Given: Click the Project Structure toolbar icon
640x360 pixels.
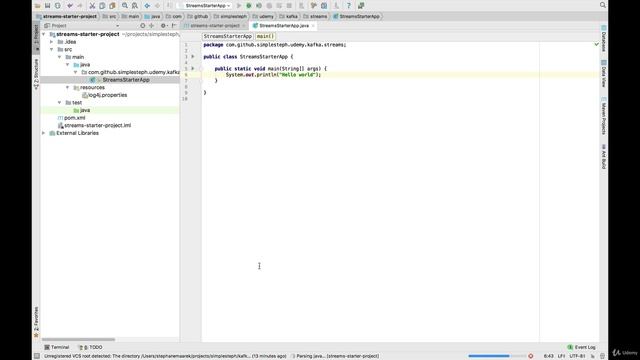Looking at the screenshot, I should 324,6.
